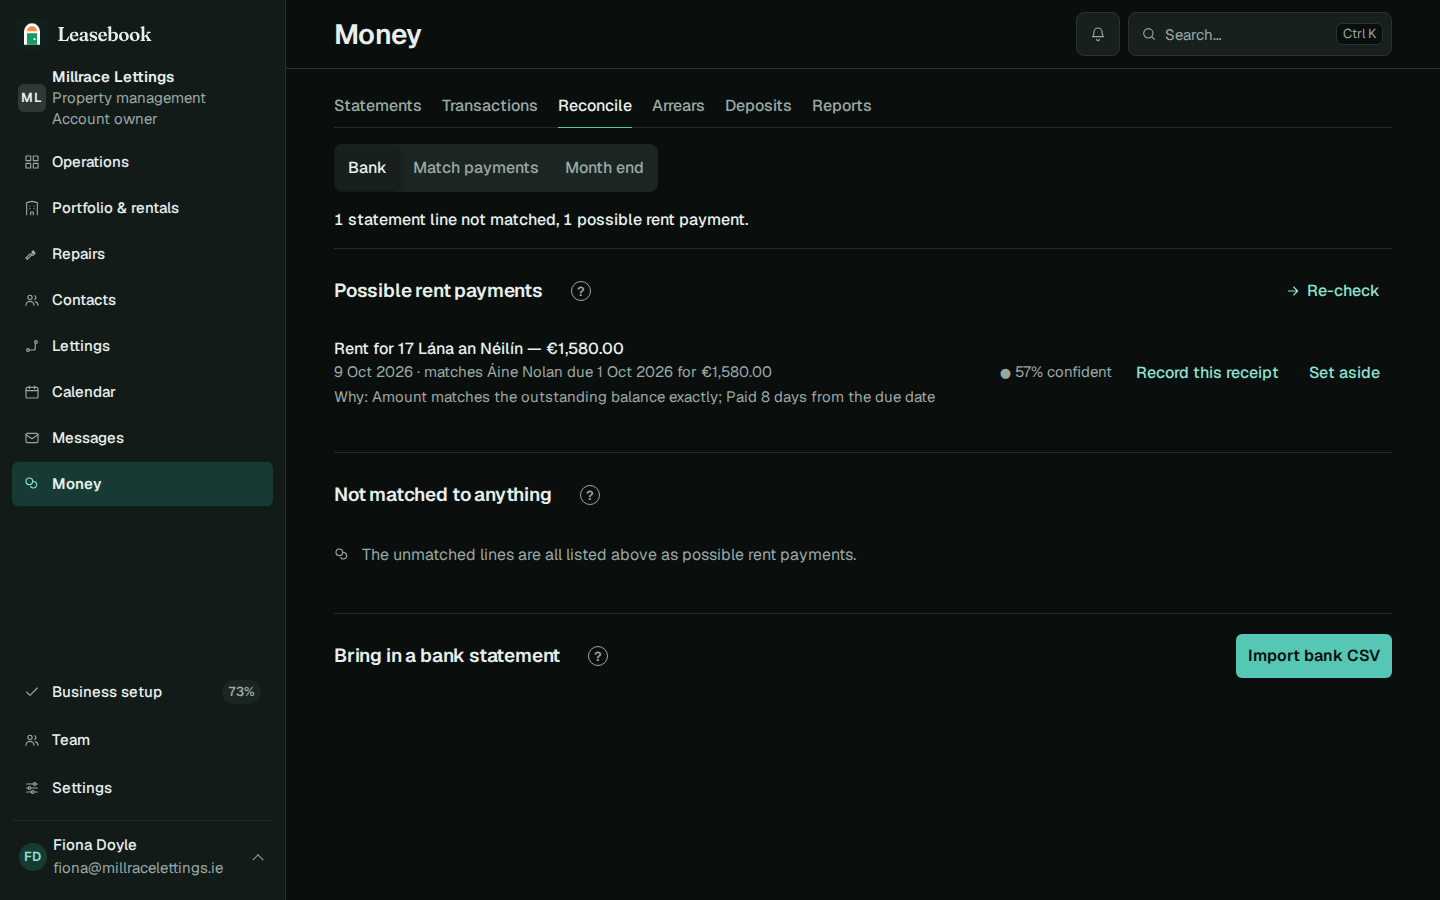The height and width of the screenshot is (900, 1440).
Task: Click the Money coins icon
Action: tap(32, 484)
